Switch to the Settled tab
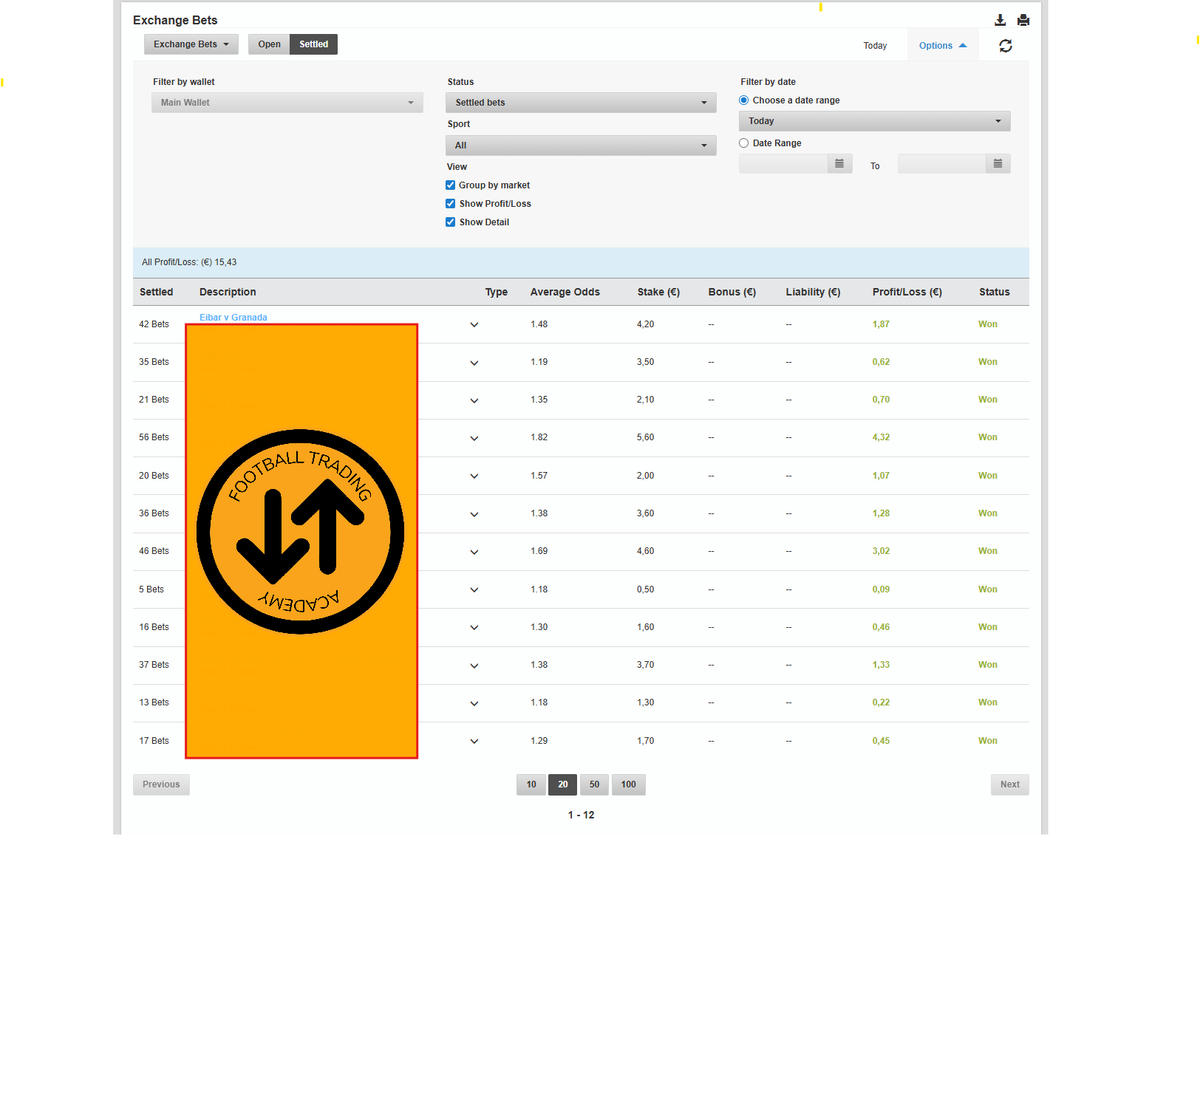Image resolution: width=1200 pixels, height=1108 pixels. [314, 44]
